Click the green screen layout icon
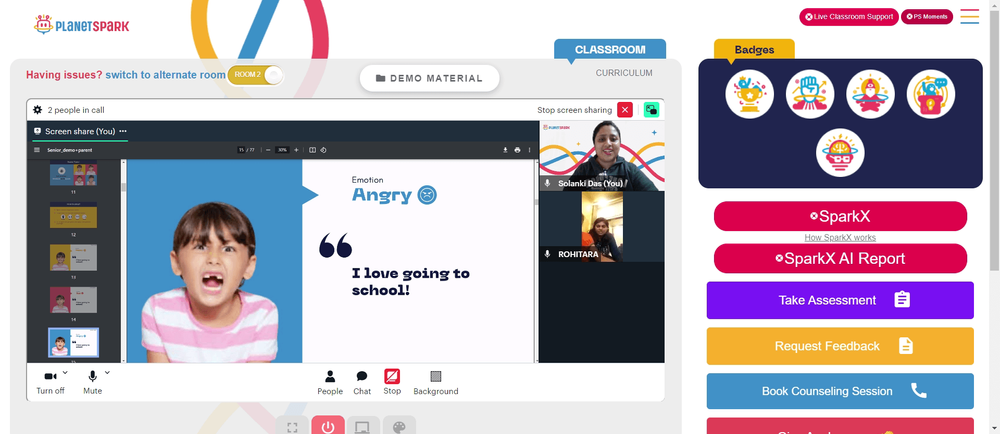Image resolution: width=1000 pixels, height=434 pixels. coord(651,110)
